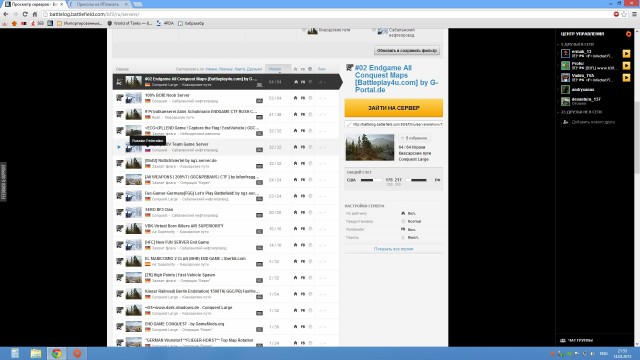Click avatar of friend andryuanas
This screenshot has width=640, height=360.
(565, 89)
